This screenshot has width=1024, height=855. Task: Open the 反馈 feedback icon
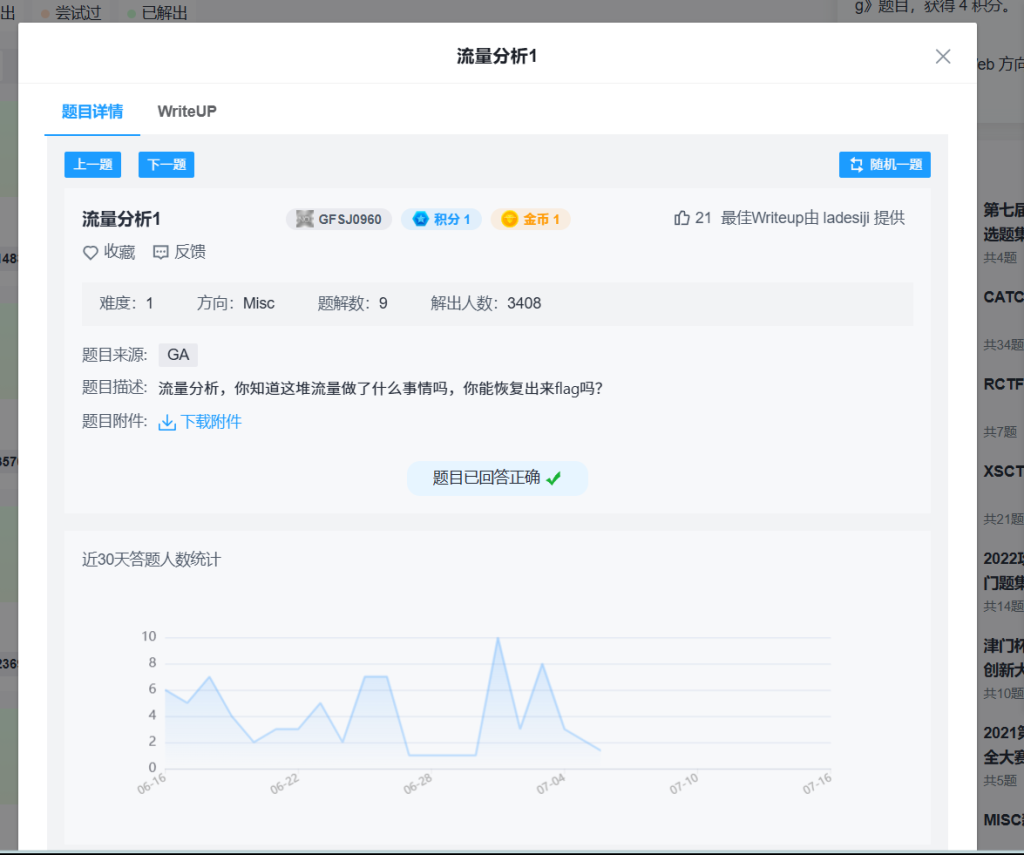coord(161,253)
